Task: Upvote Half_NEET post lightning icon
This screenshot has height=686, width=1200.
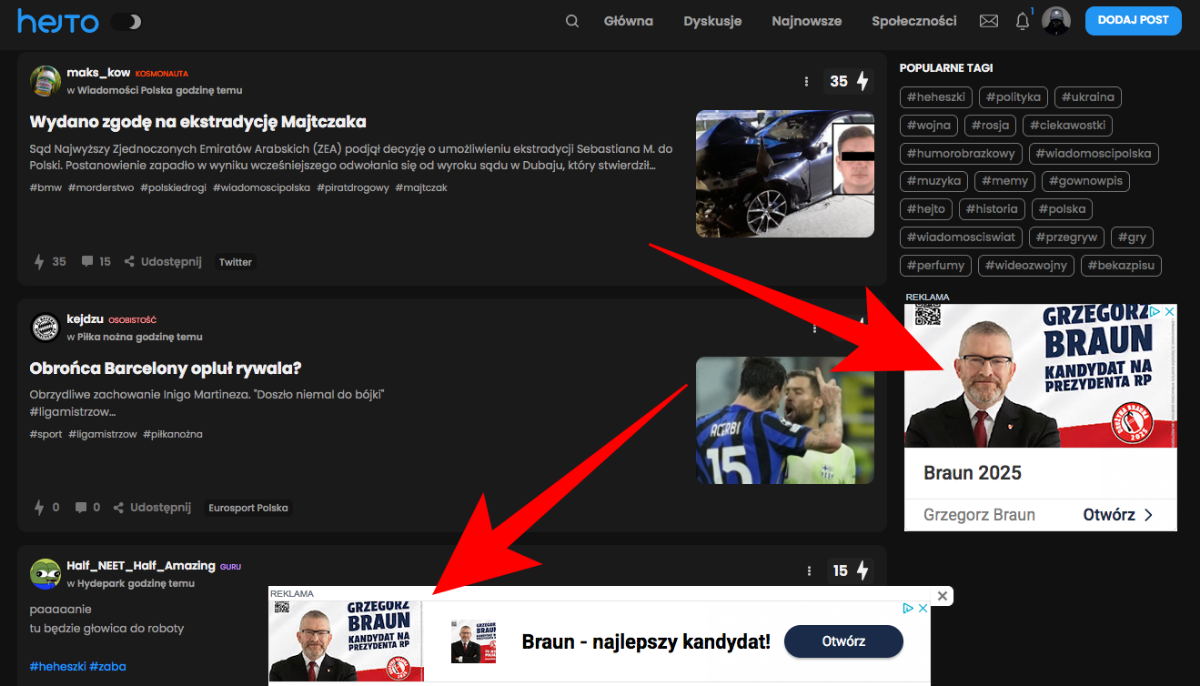Action: click(x=862, y=571)
